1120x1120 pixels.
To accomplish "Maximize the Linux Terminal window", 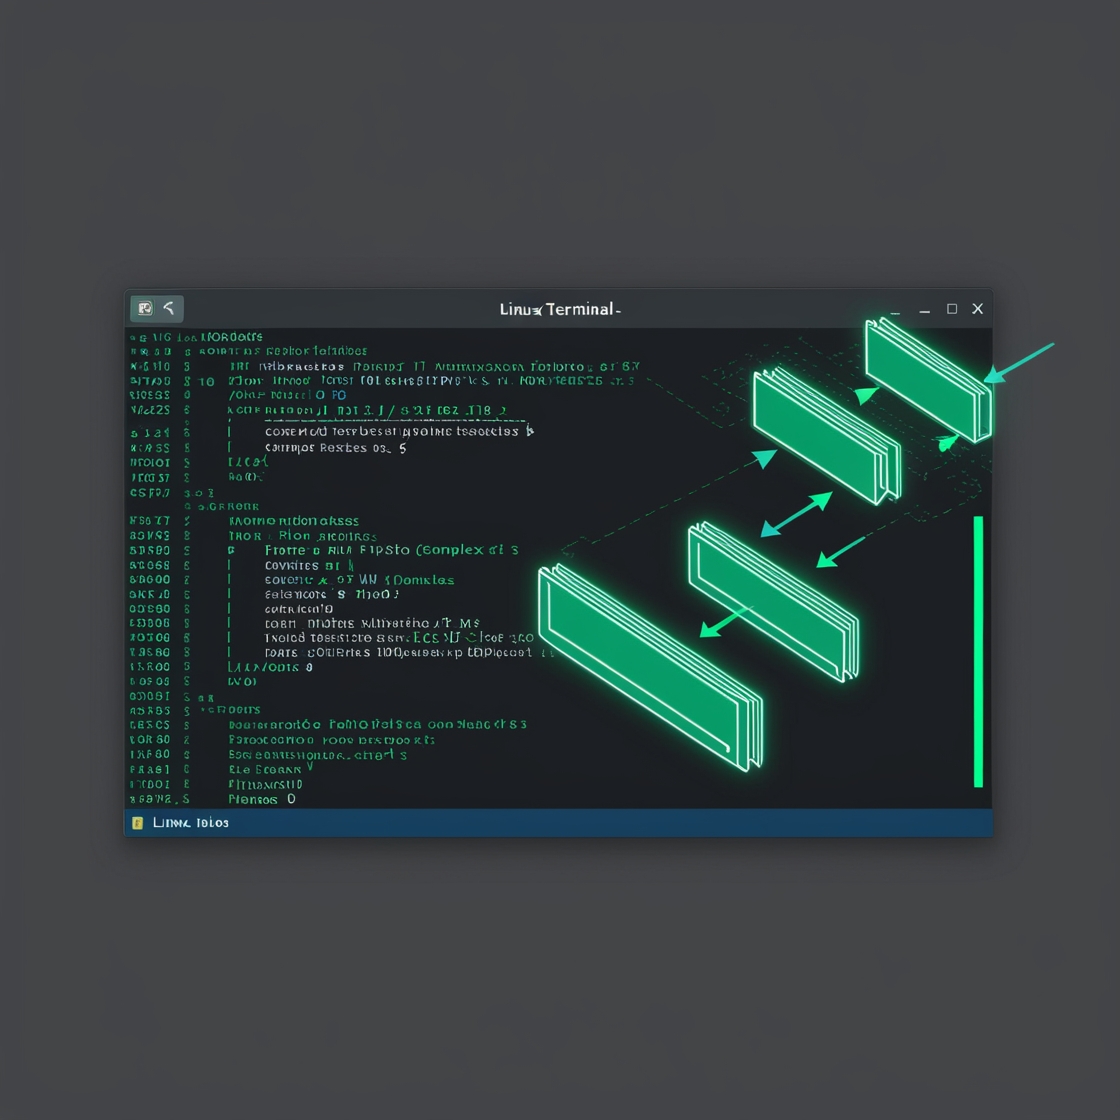I will 951,309.
